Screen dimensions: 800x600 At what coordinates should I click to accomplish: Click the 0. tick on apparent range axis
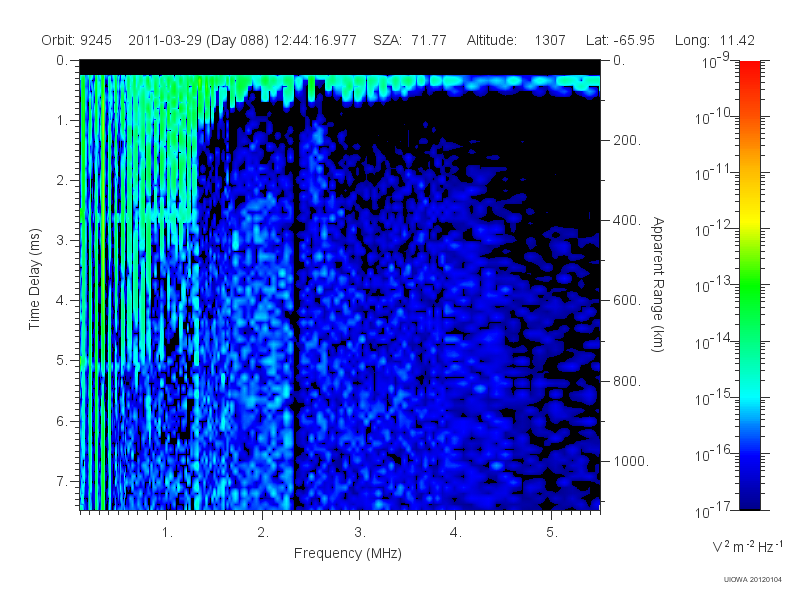pyautogui.click(x=619, y=61)
